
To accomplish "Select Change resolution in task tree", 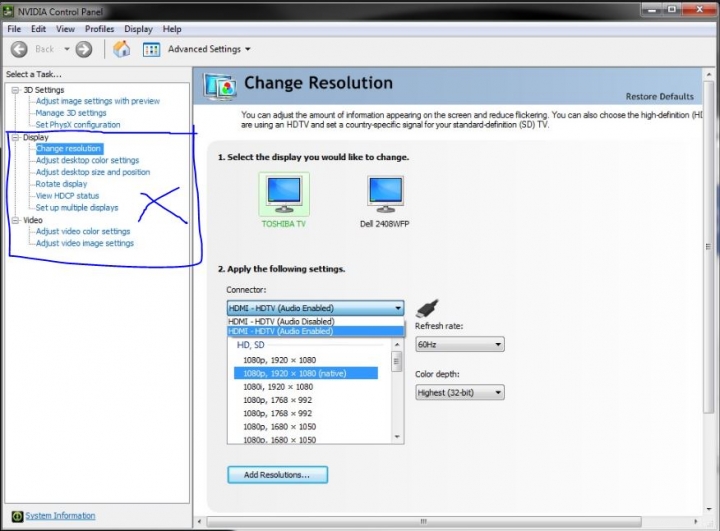I will click(x=68, y=148).
